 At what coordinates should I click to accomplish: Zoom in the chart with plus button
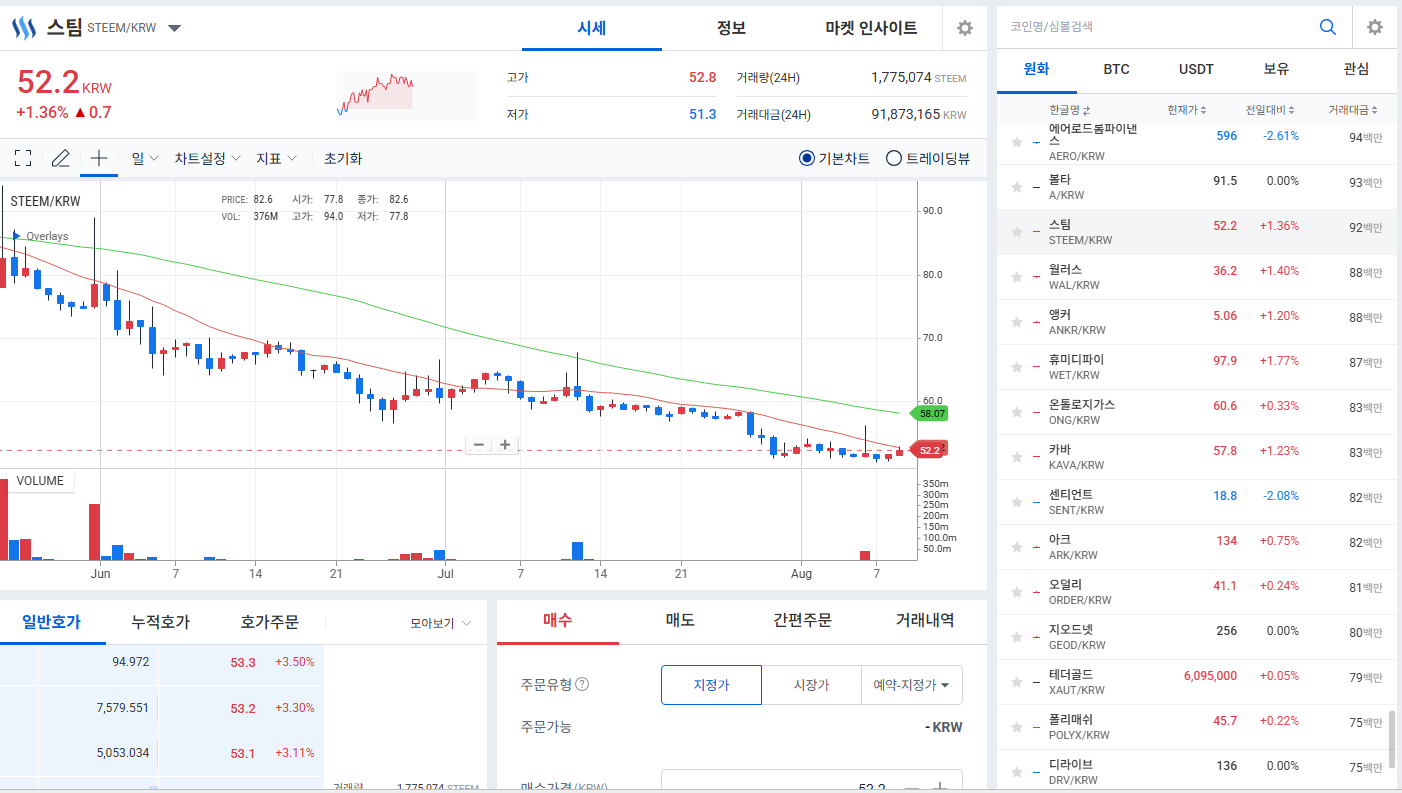[505, 445]
